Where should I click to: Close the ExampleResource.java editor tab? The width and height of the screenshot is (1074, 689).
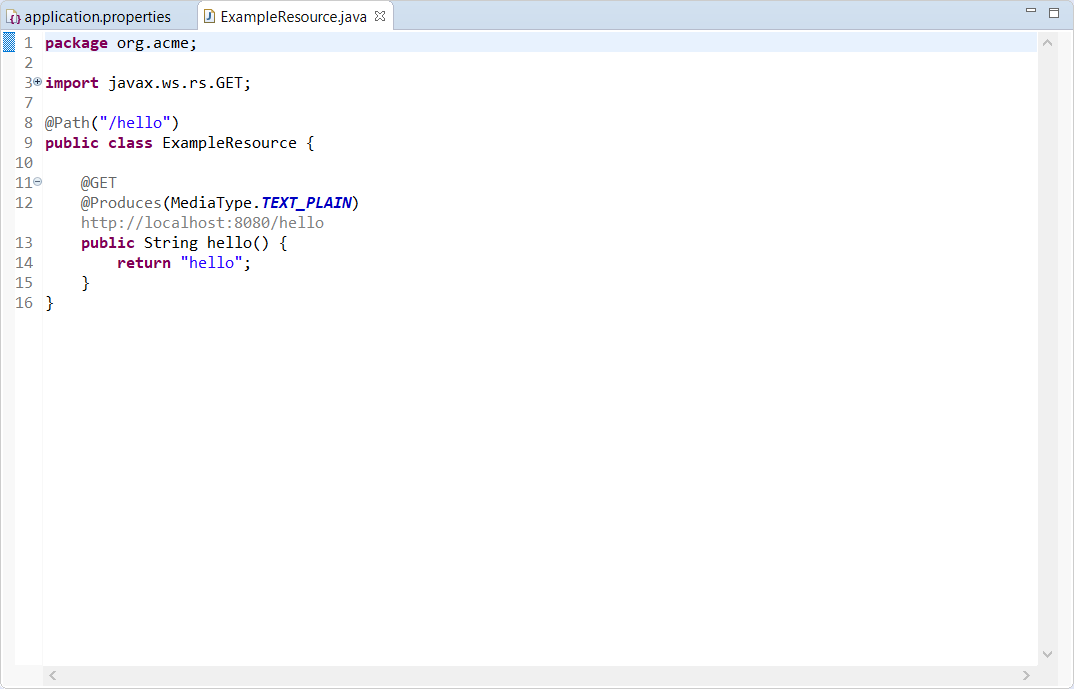click(380, 16)
